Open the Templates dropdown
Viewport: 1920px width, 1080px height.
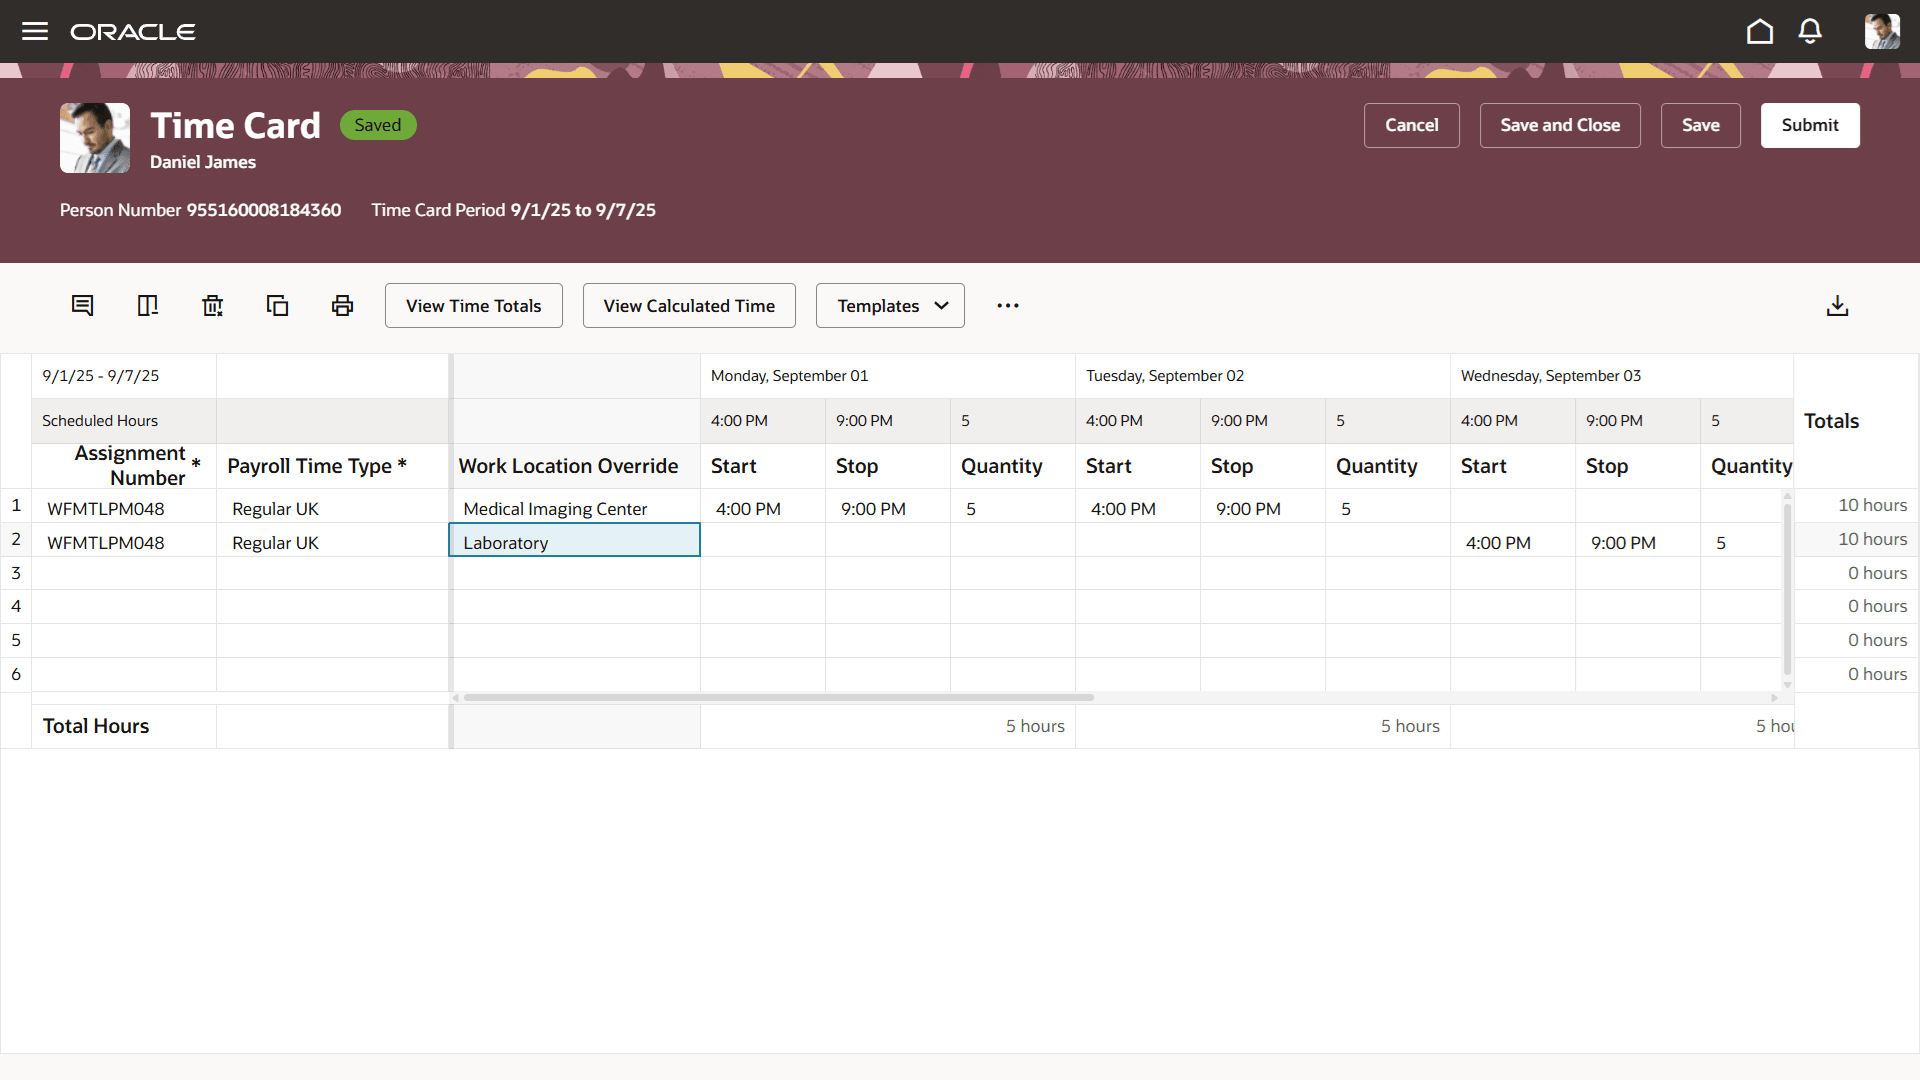point(889,305)
